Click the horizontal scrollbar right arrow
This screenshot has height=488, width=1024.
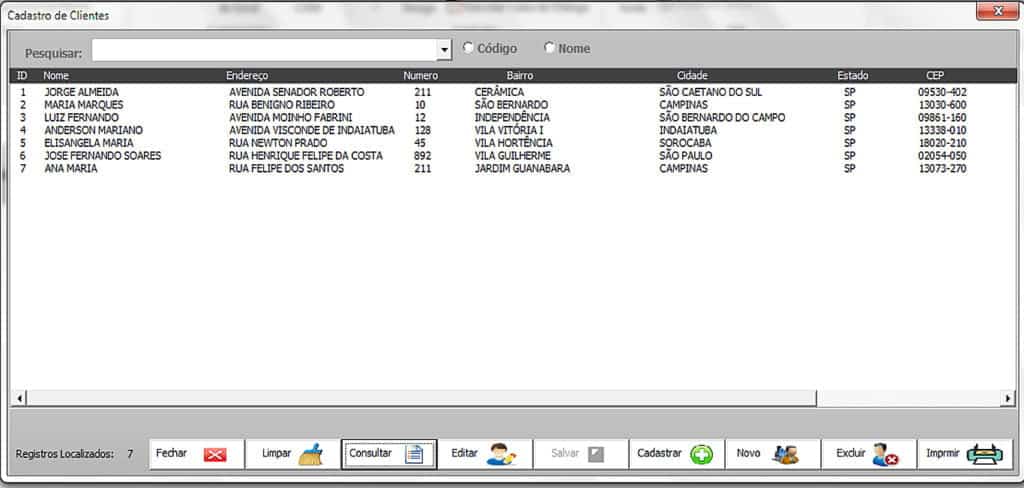coord(1008,398)
